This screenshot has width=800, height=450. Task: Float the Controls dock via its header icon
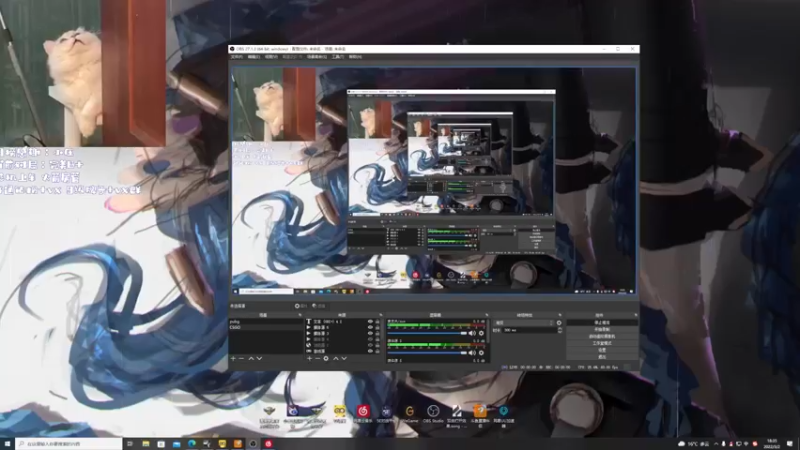[x=635, y=315]
